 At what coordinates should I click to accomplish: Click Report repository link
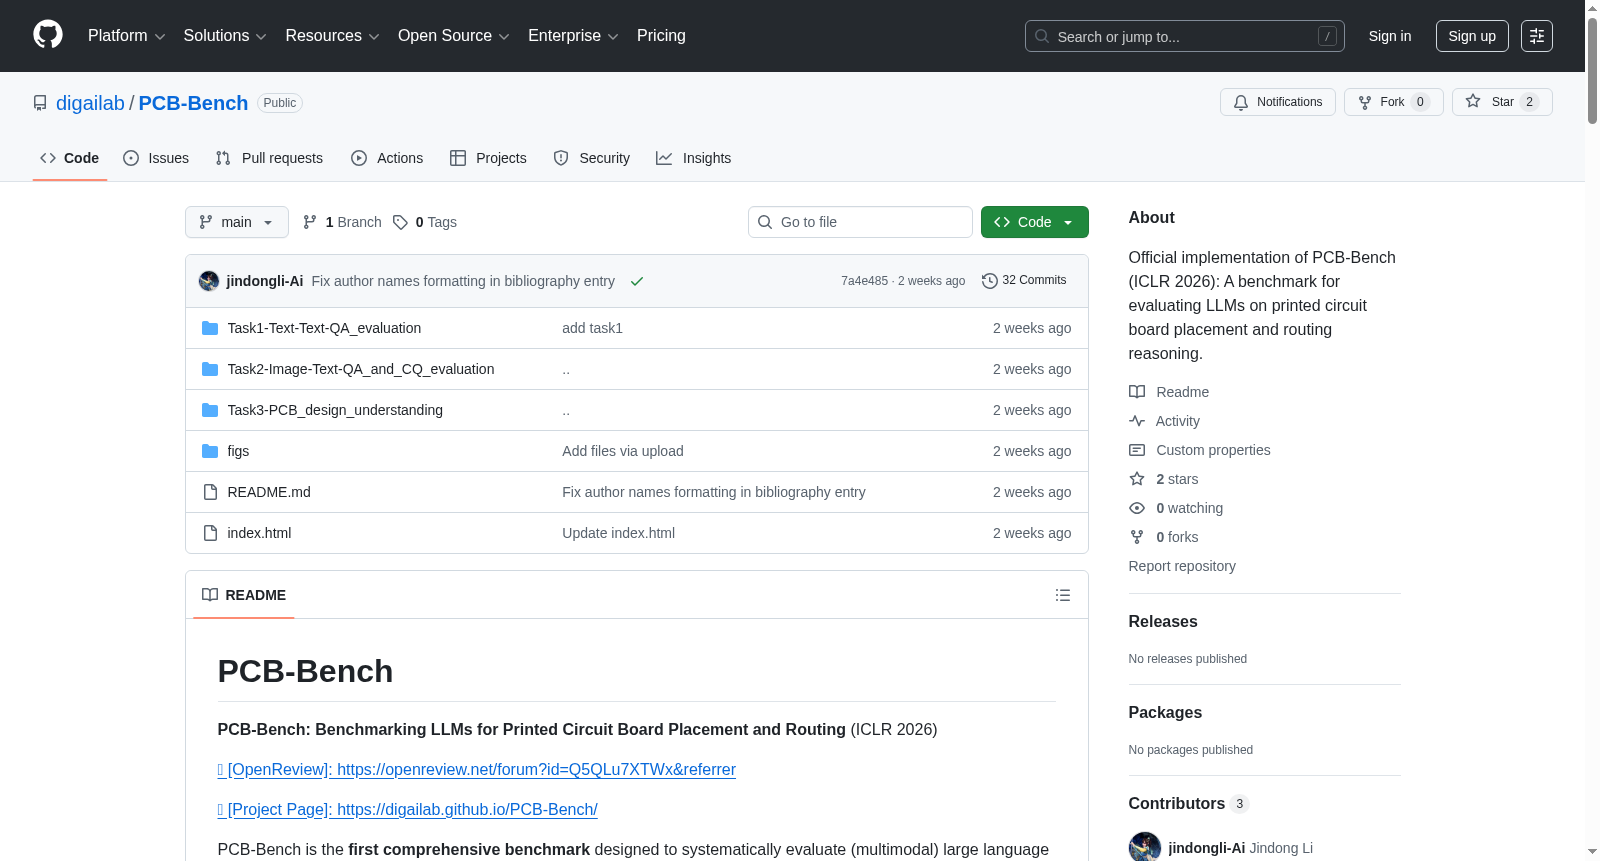pos(1182,566)
